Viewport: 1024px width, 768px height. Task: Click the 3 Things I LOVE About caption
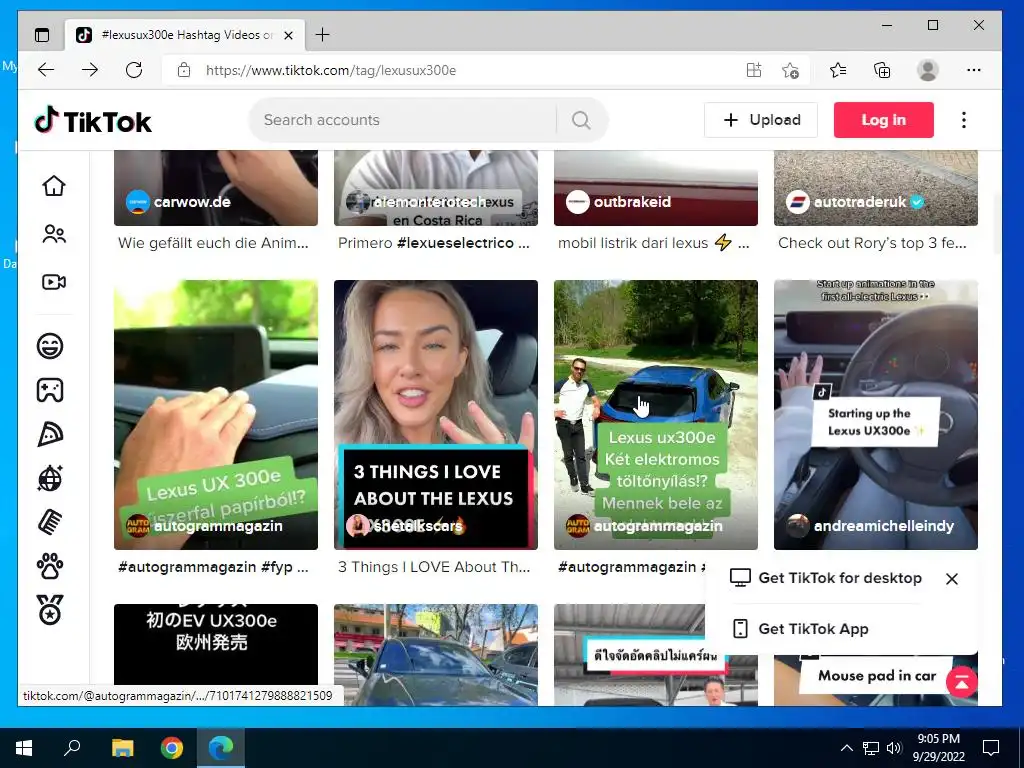coord(434,567)
